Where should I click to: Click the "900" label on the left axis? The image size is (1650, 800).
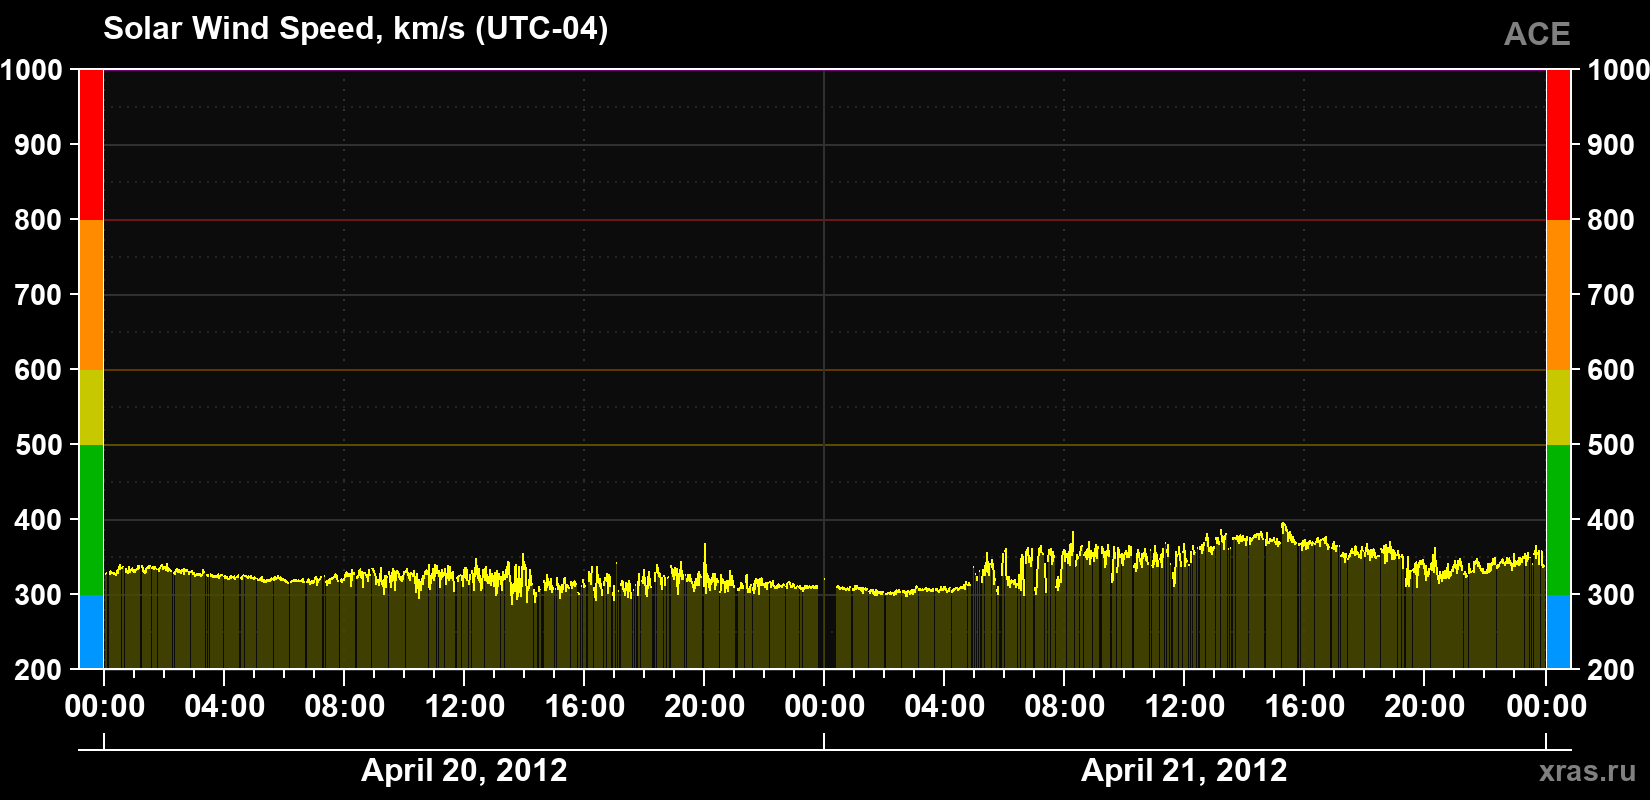point(39,145)
